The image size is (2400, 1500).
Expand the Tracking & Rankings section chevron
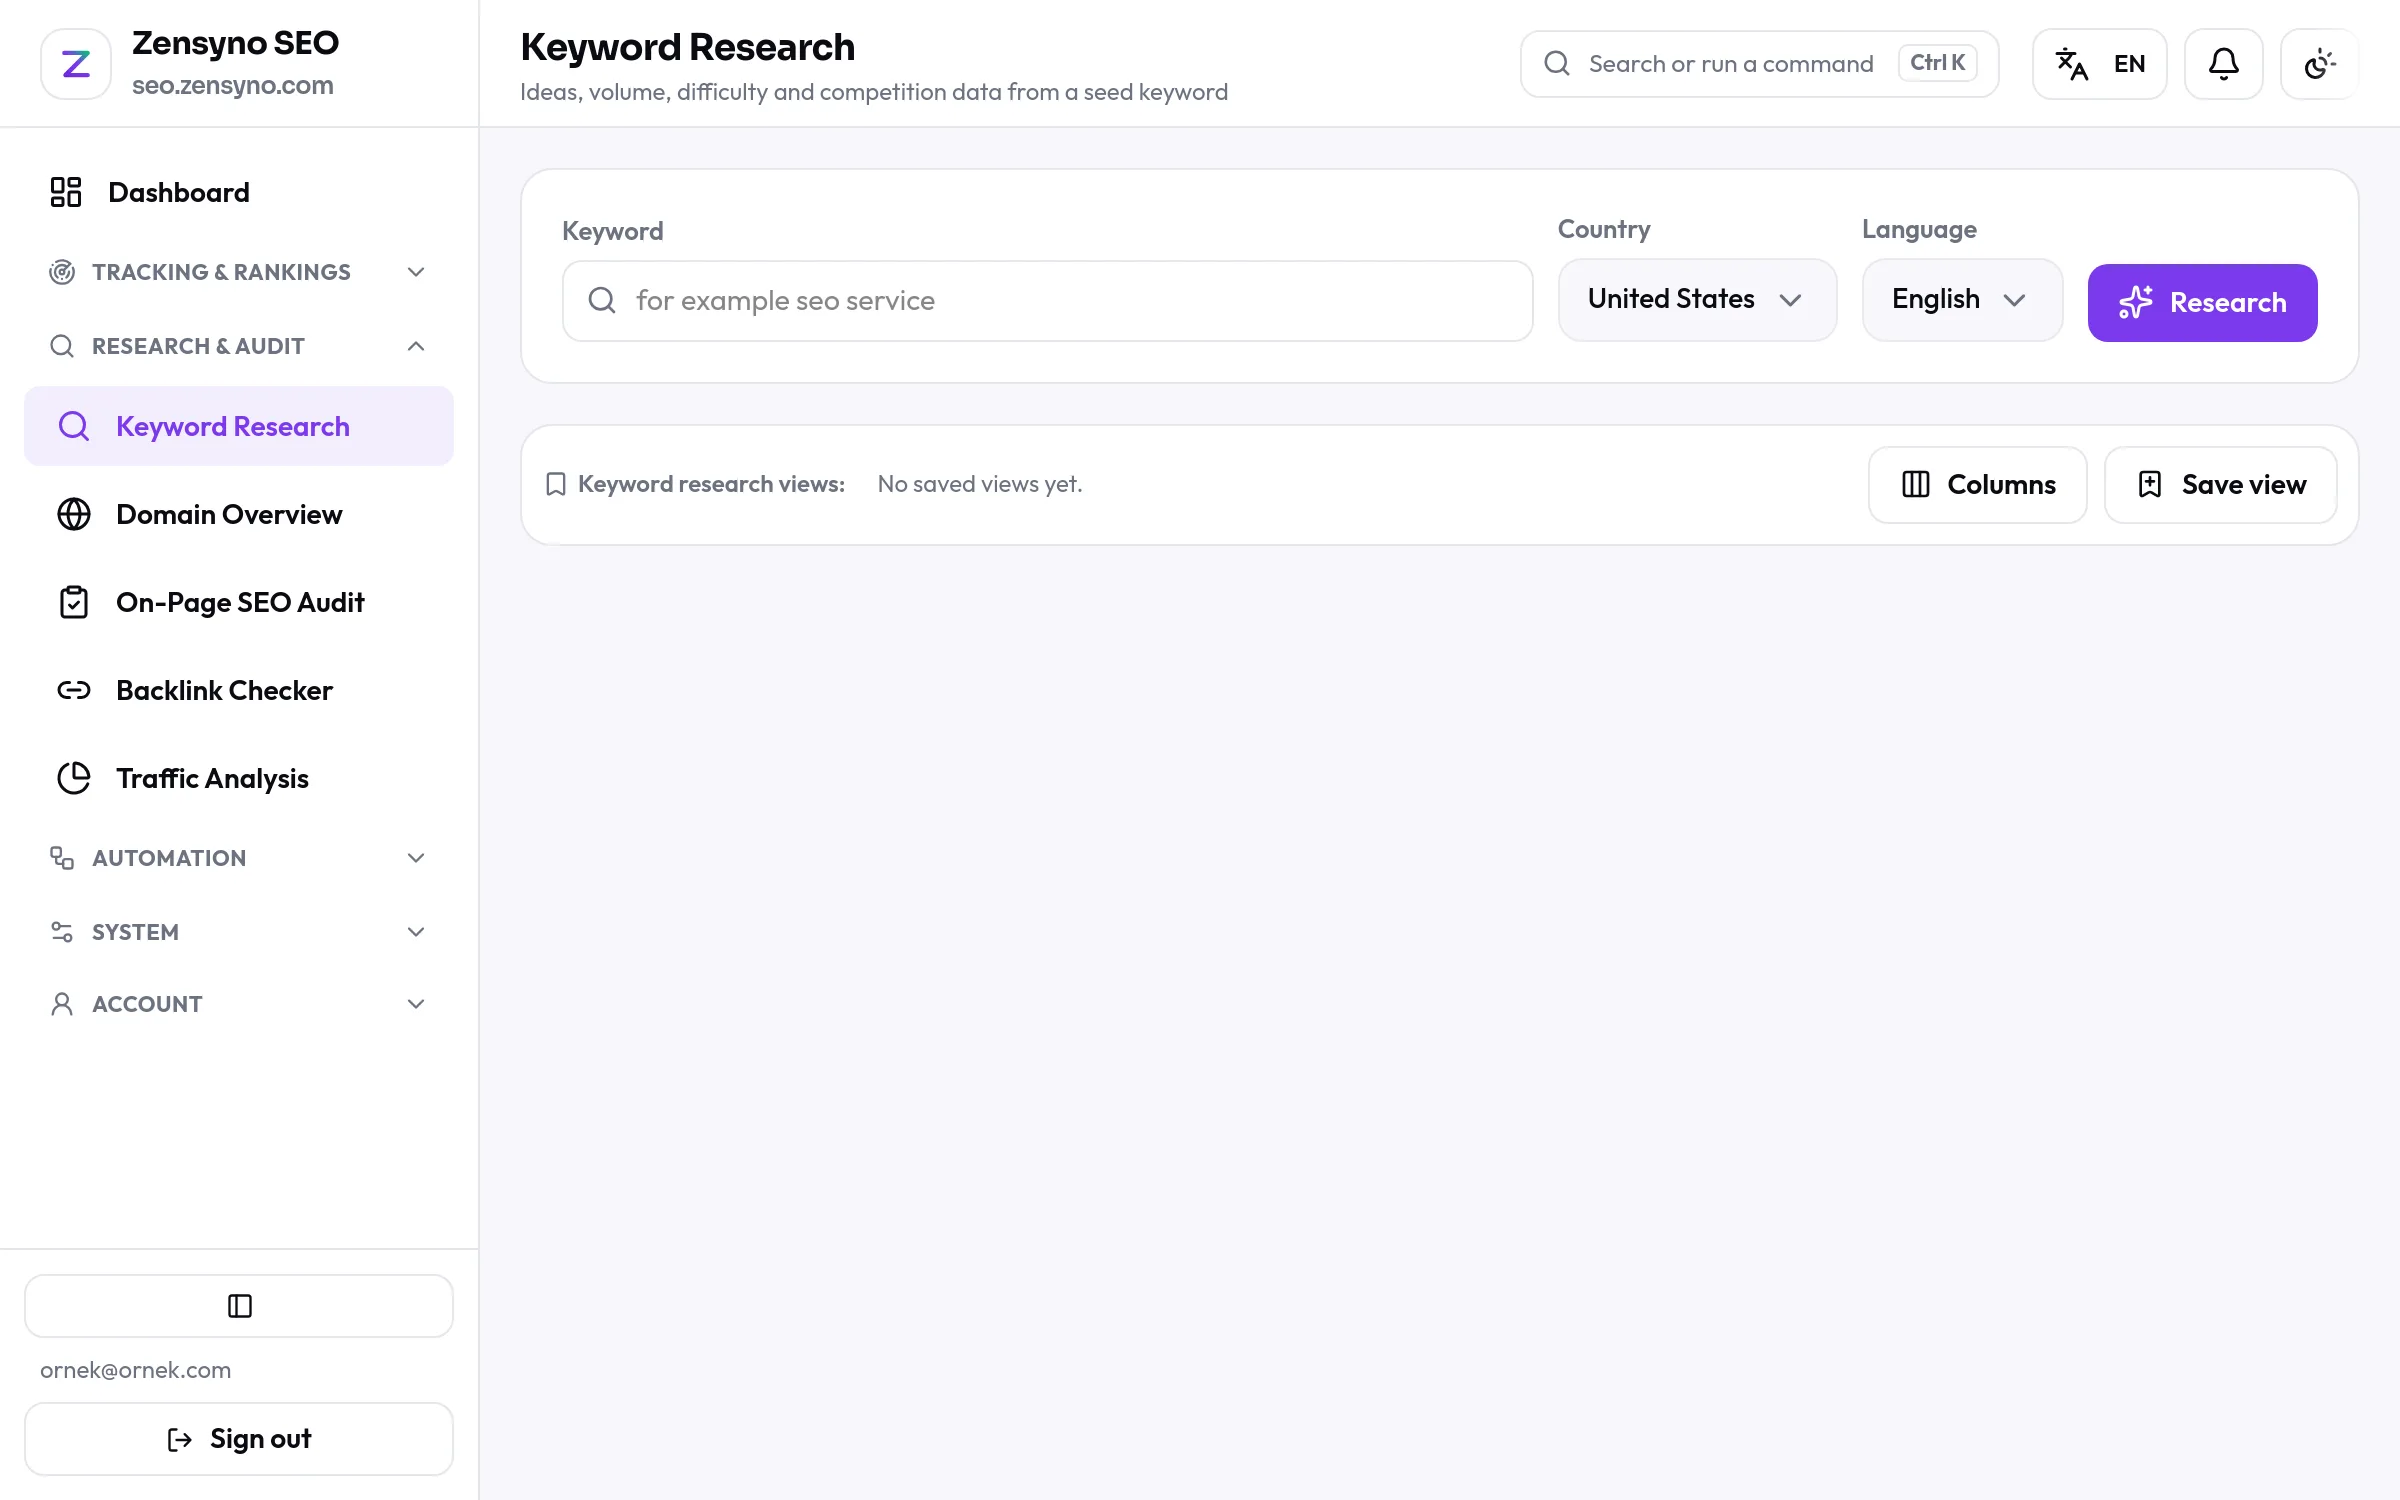416,272
